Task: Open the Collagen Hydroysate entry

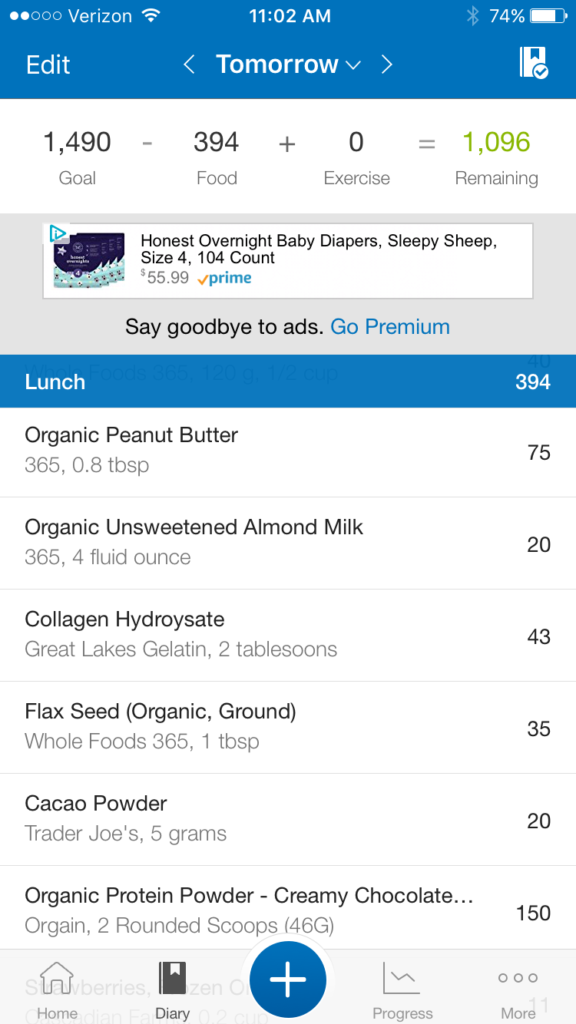Action: coord(288,635)
